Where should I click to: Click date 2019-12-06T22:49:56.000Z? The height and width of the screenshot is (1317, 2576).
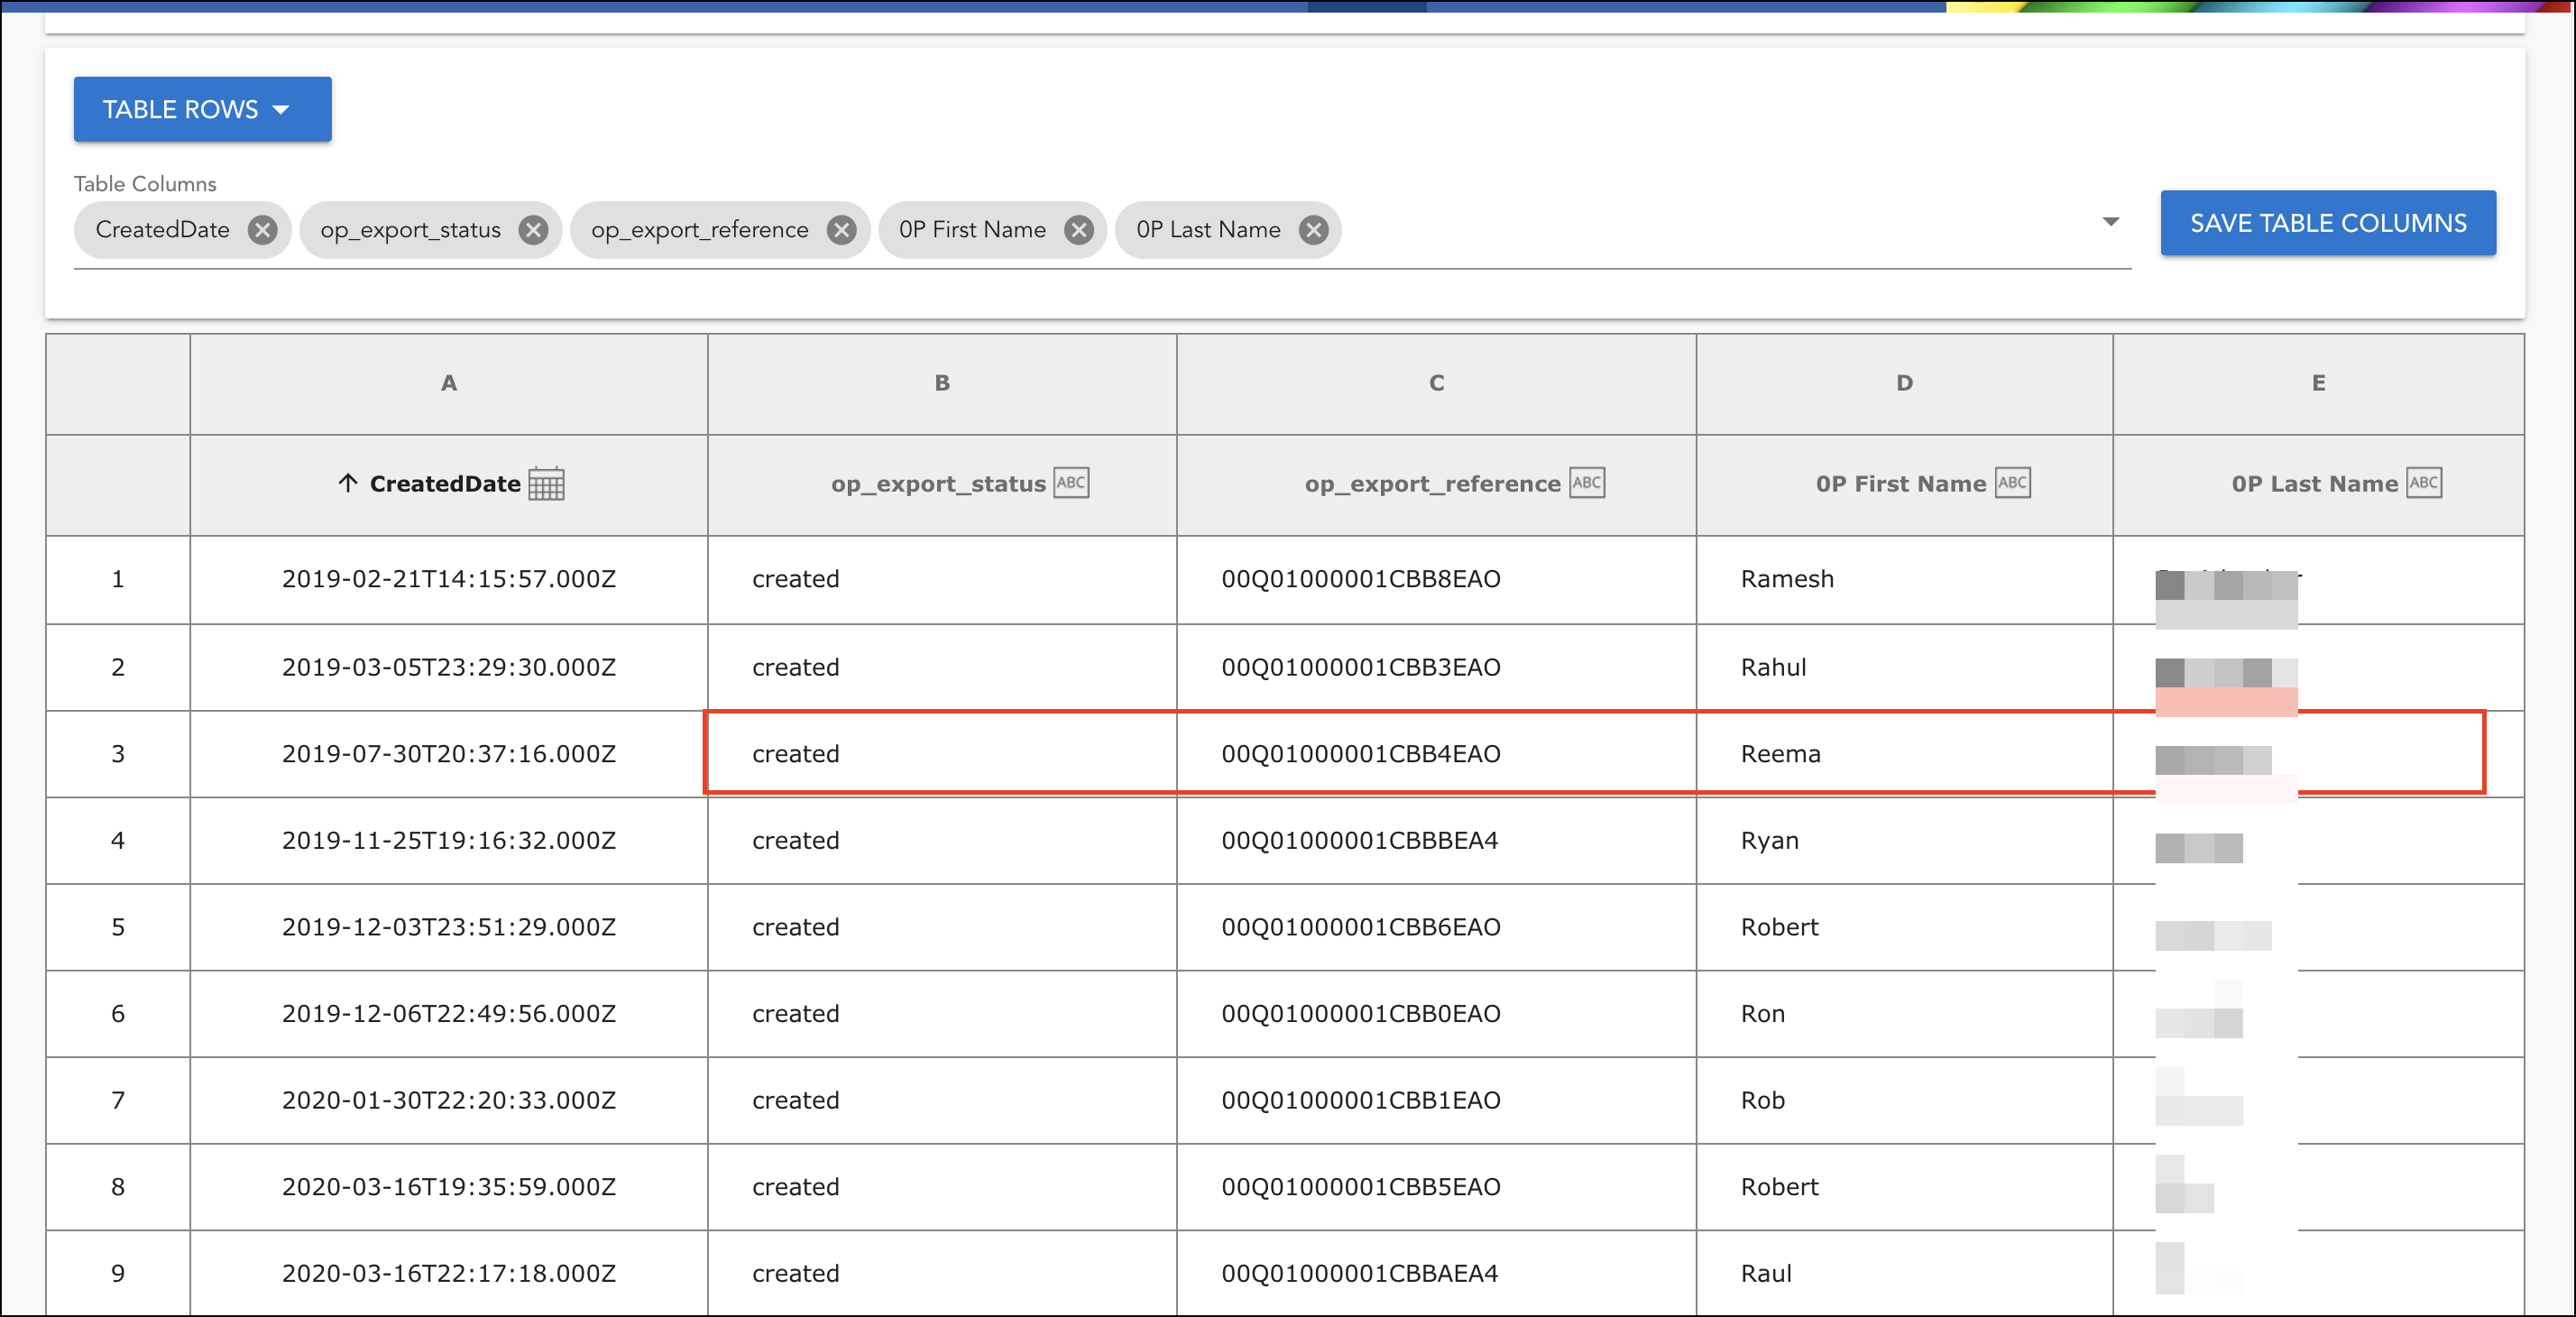pos(449,1014)
